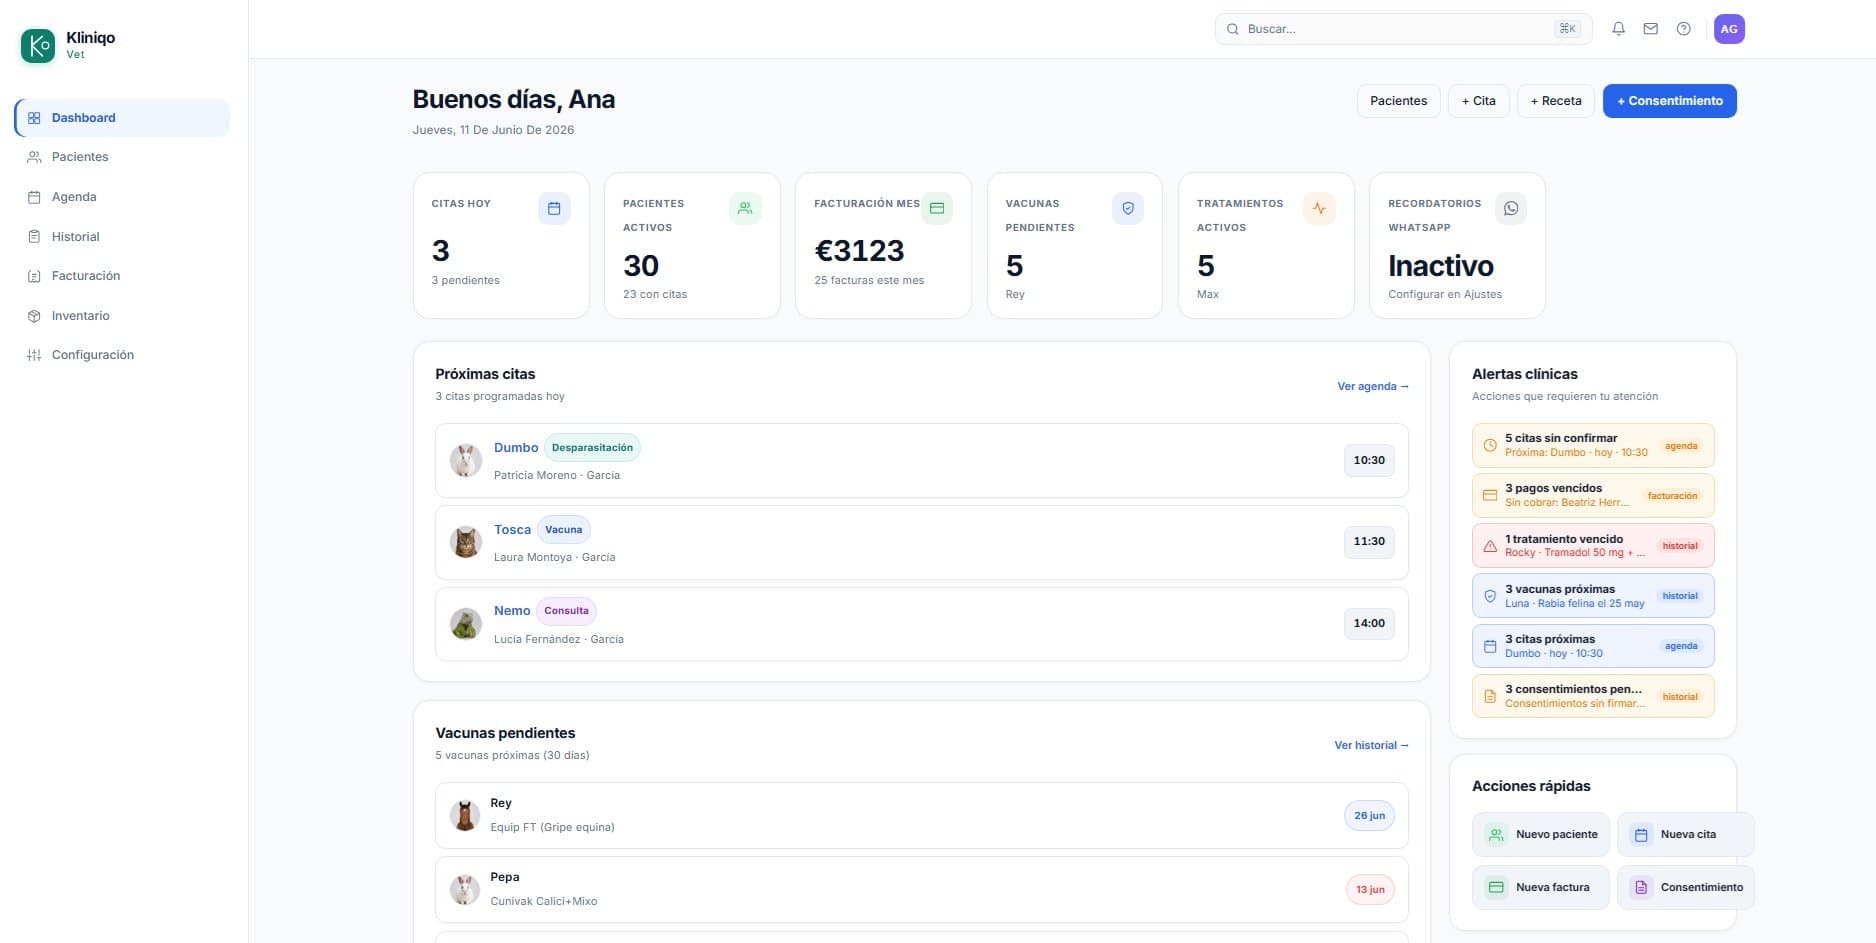Click the card icon in Facturación Mes

(937, 208)
